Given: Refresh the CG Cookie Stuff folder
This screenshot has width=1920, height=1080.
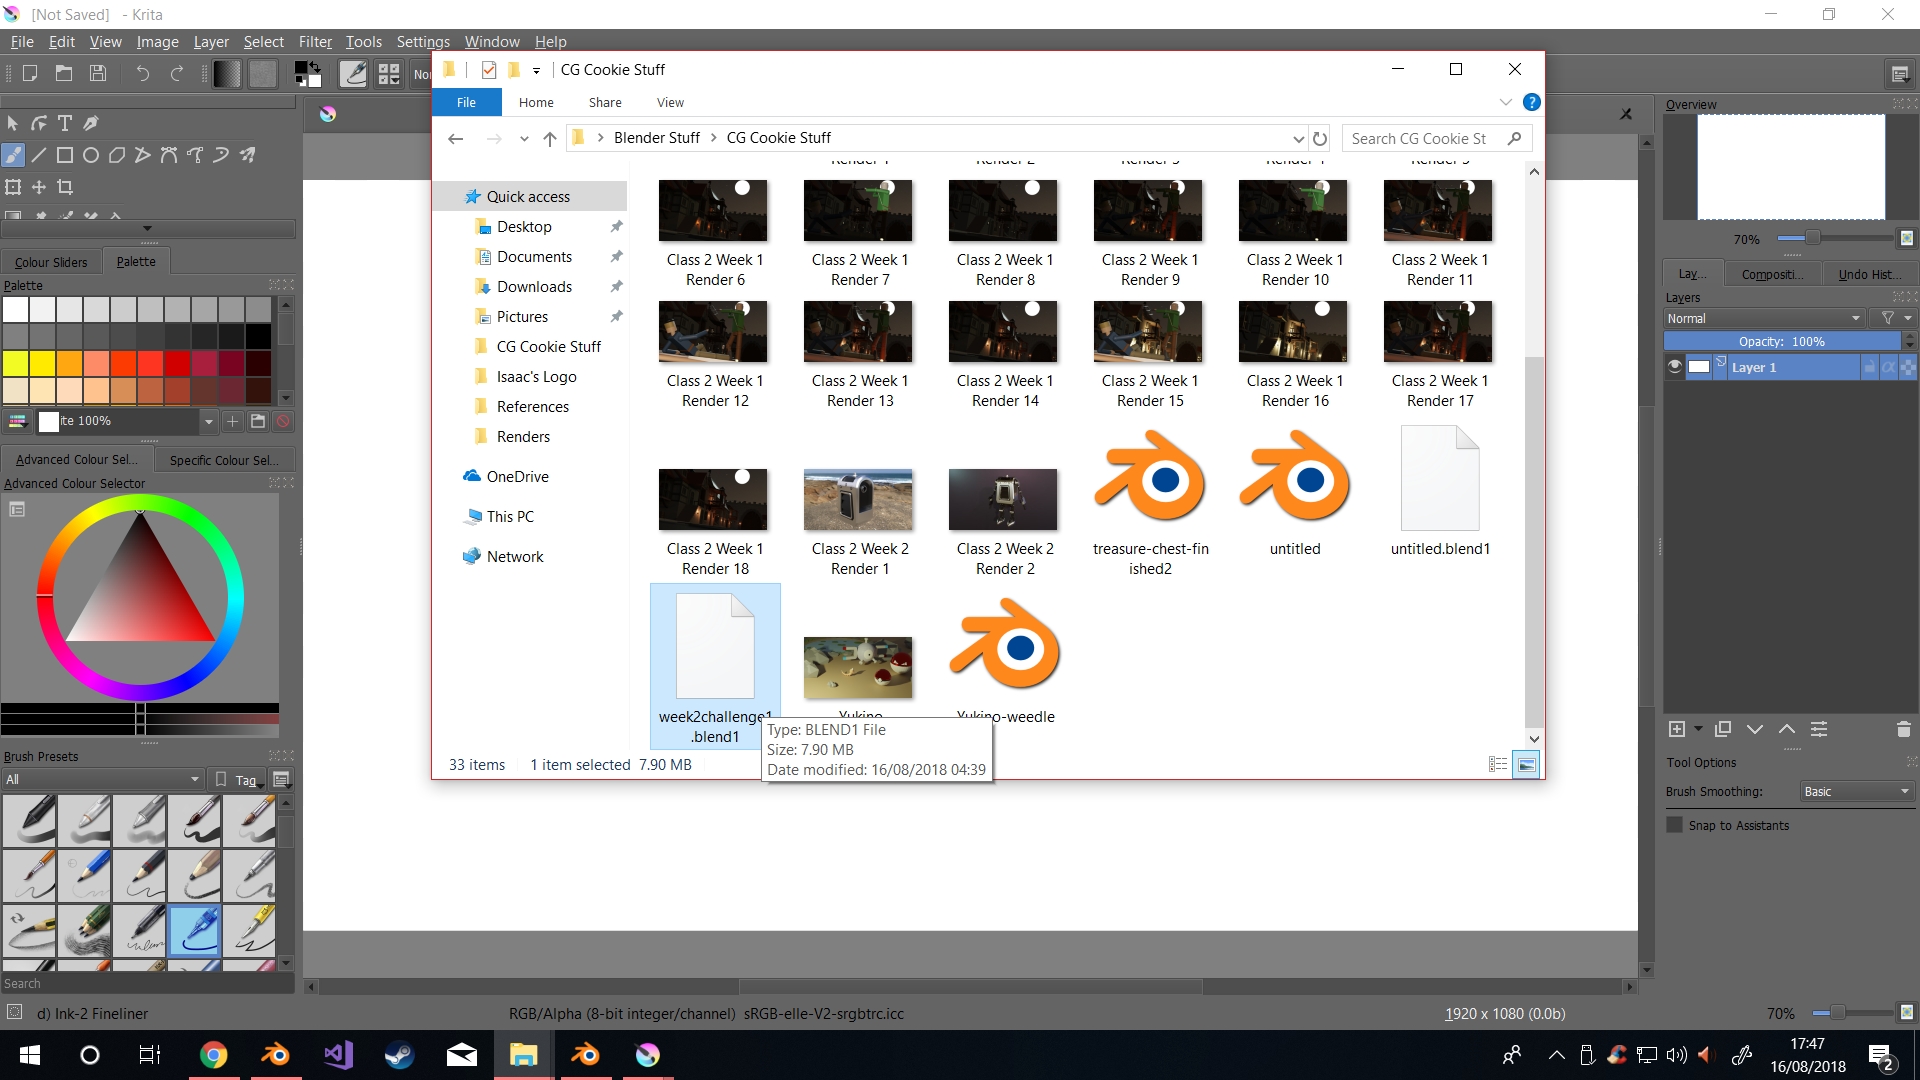Looking at the screenshot, I should pos(1320,139).
